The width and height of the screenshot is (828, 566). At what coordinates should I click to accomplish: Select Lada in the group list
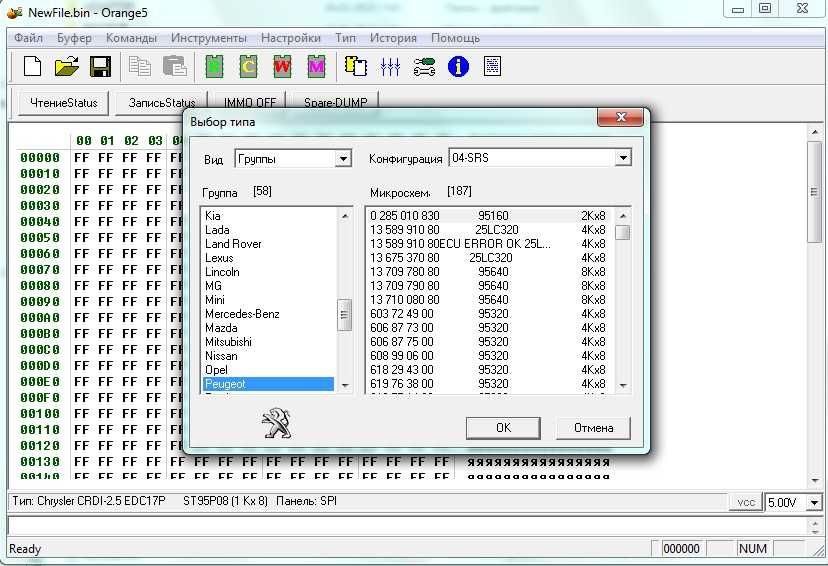click(x=268, y=230)
